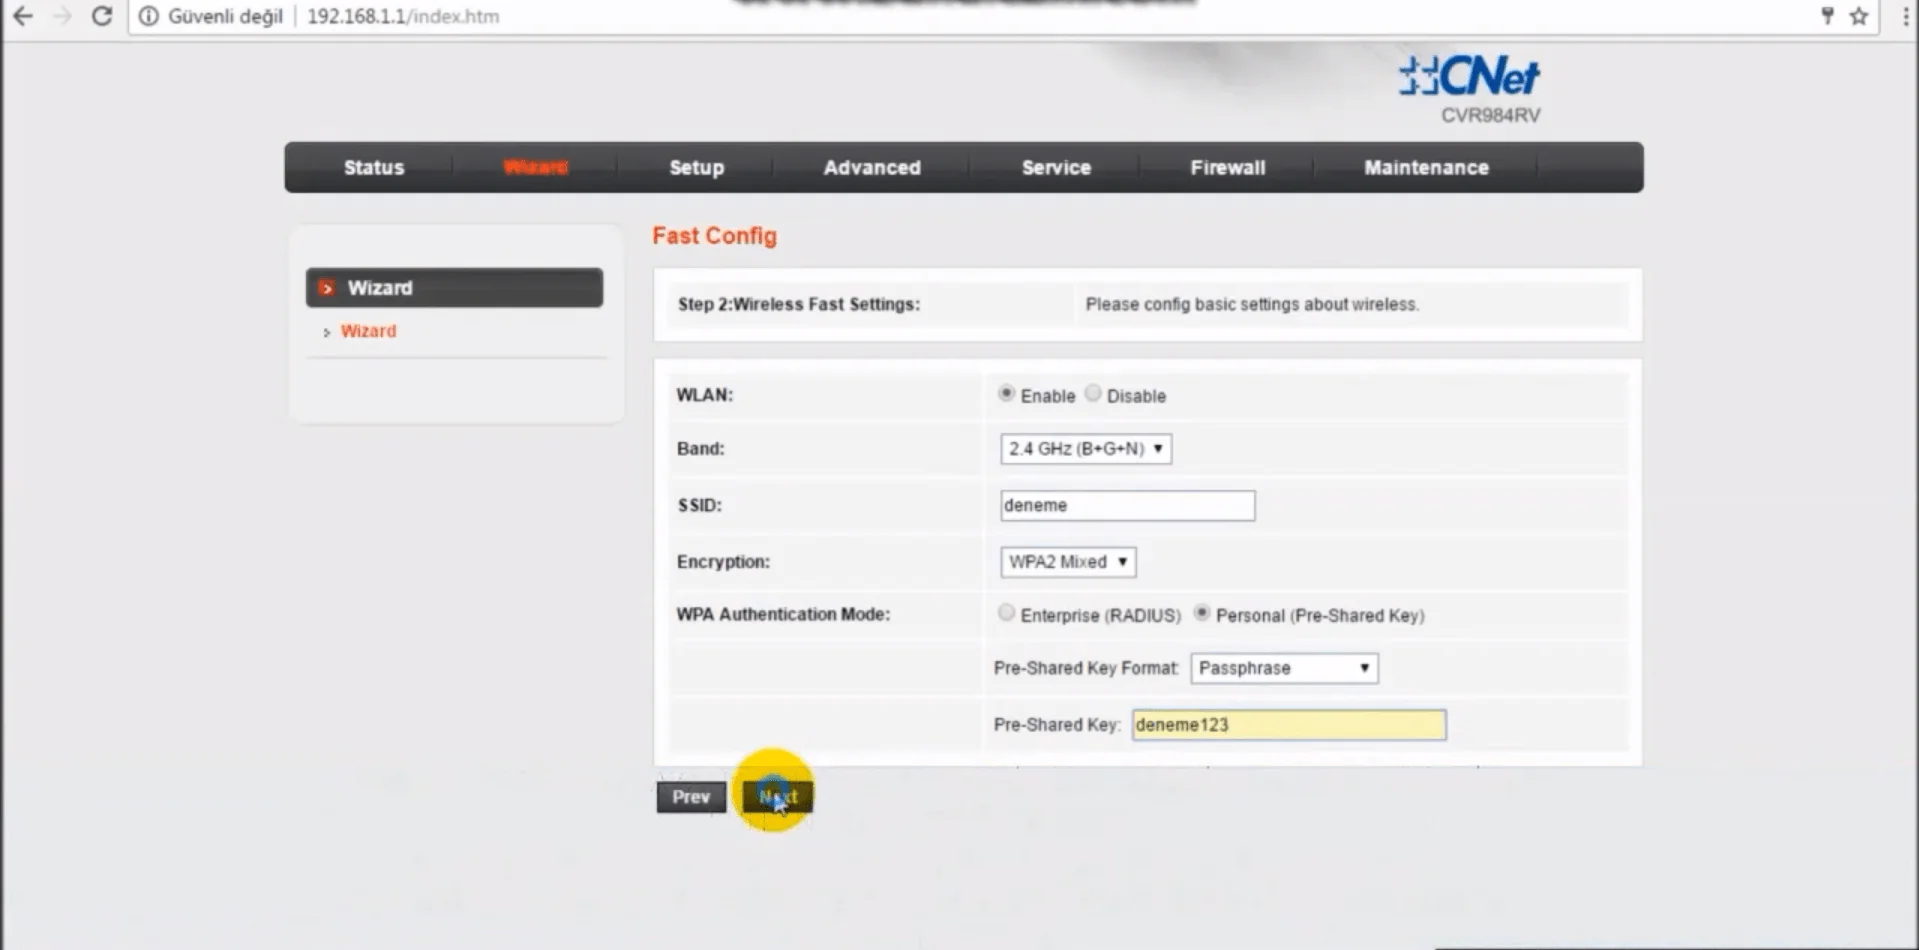This screenshot has width=1919, height=950.
Task: Click 'Please config basic settings about wireless.' text
Action: pos(1252,304)
